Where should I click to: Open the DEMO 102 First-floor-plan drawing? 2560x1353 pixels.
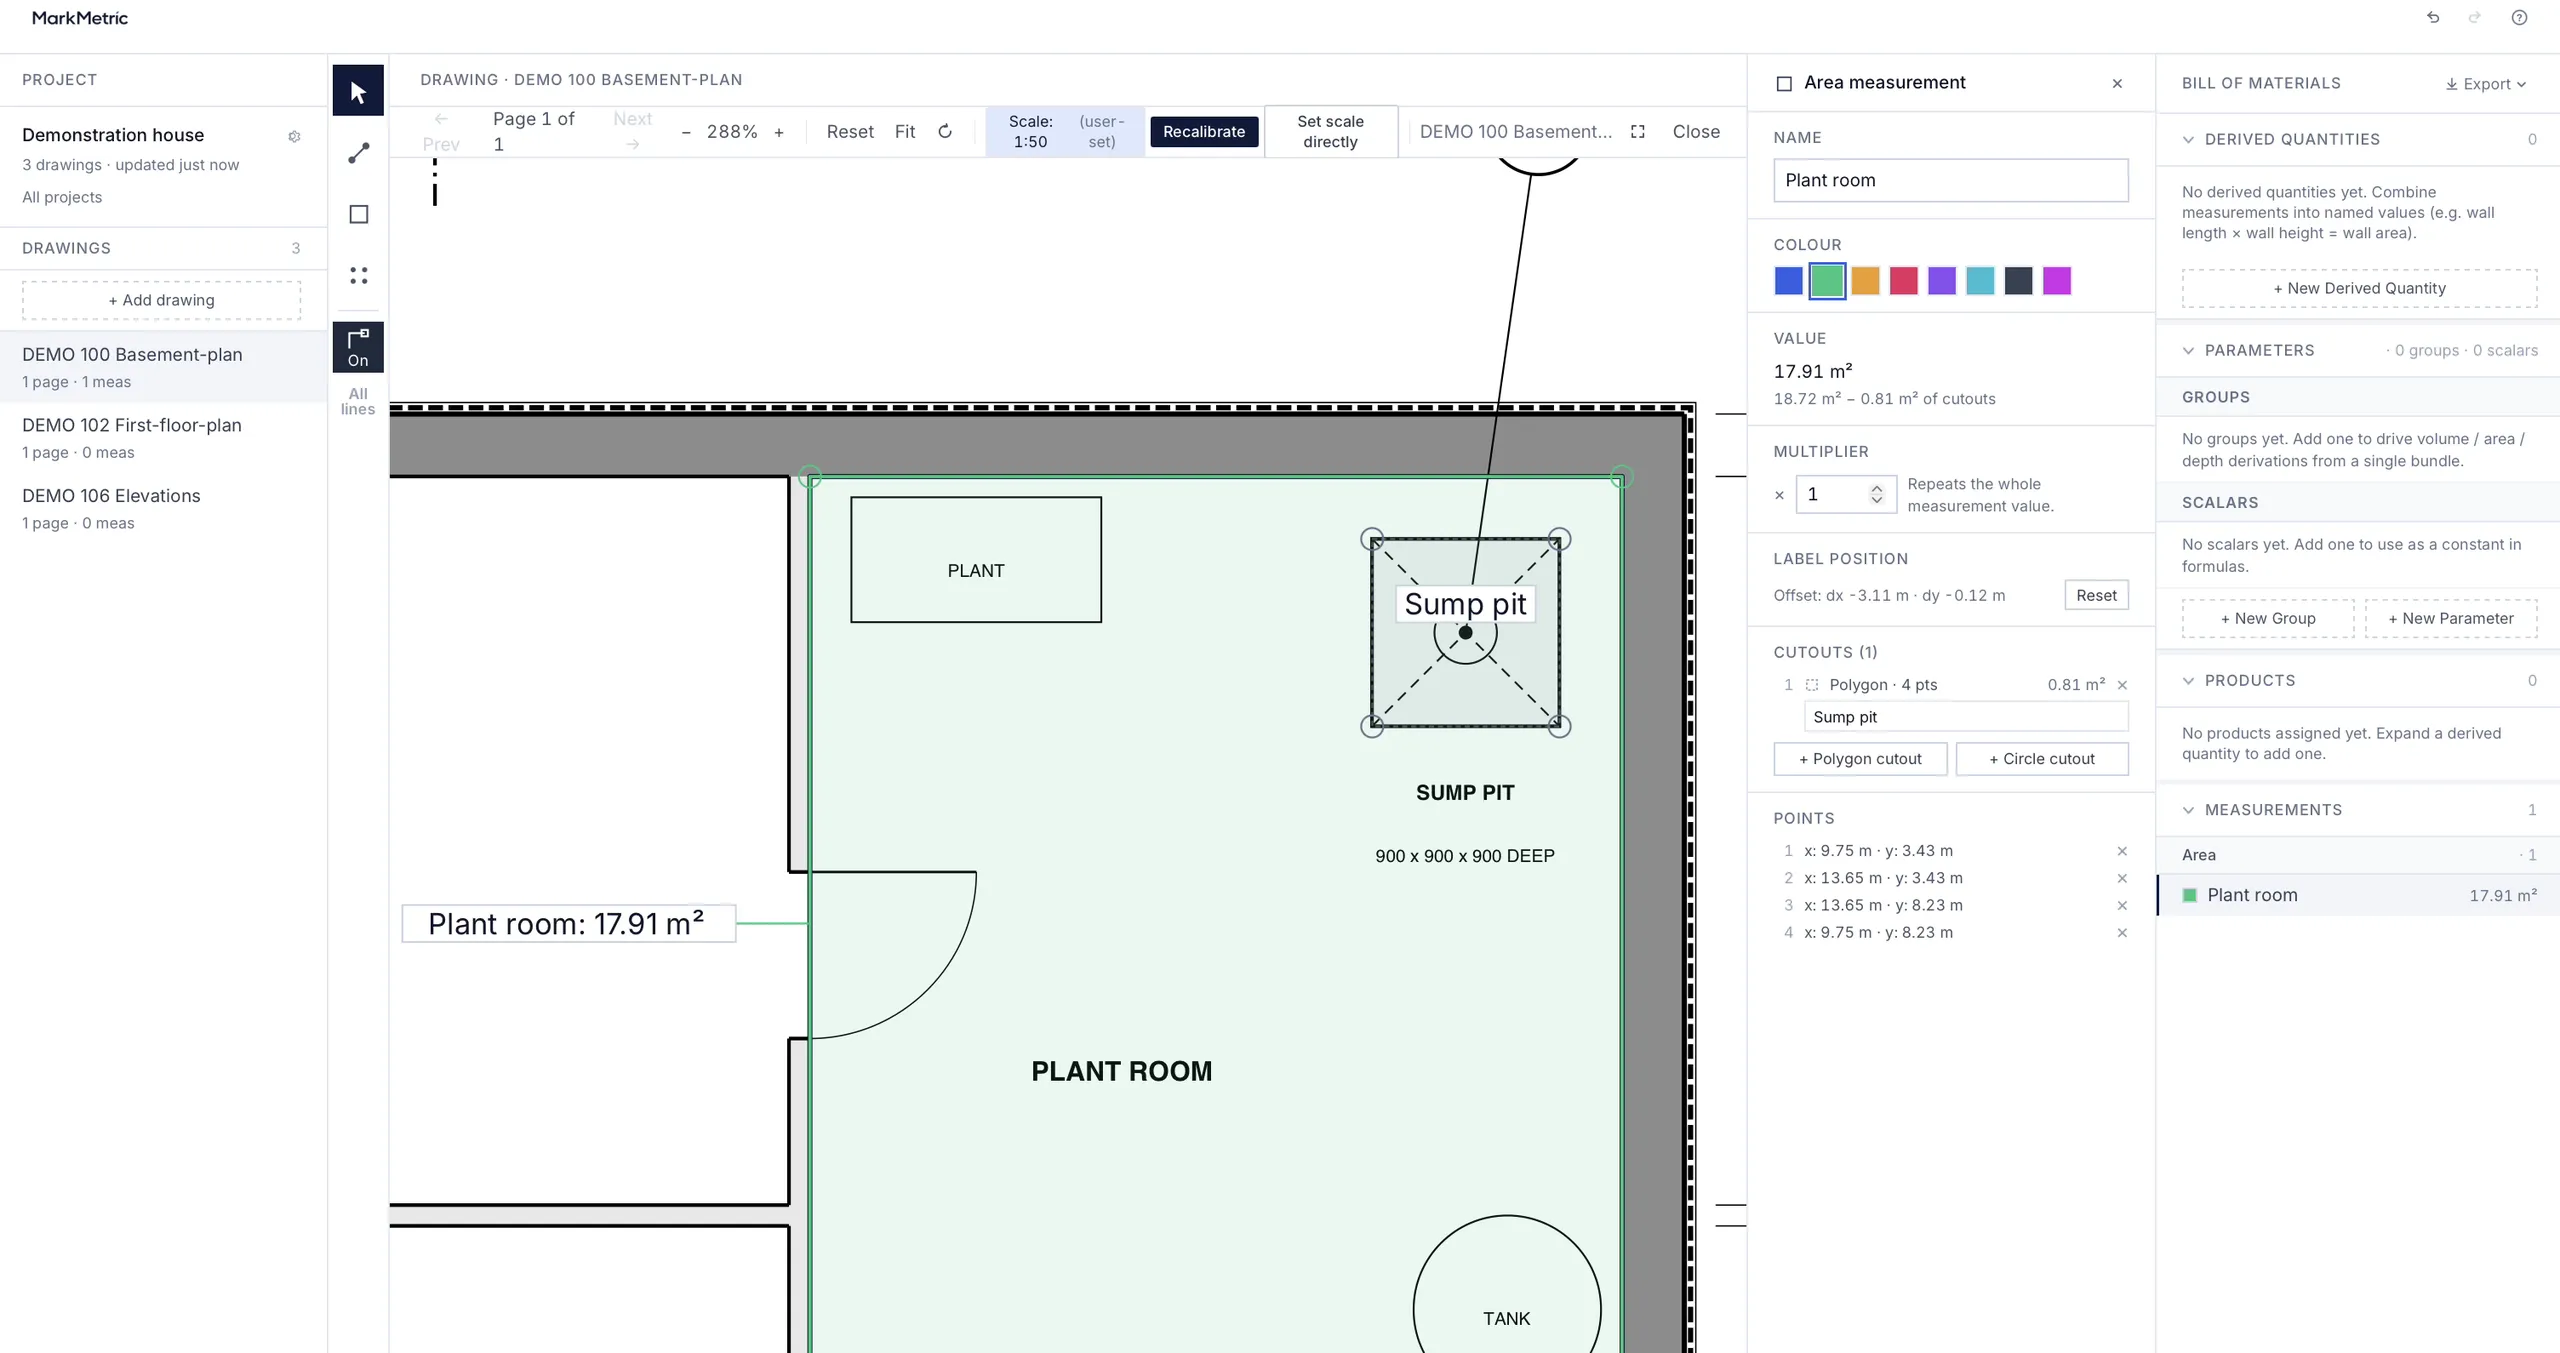(x=163, y=438)
